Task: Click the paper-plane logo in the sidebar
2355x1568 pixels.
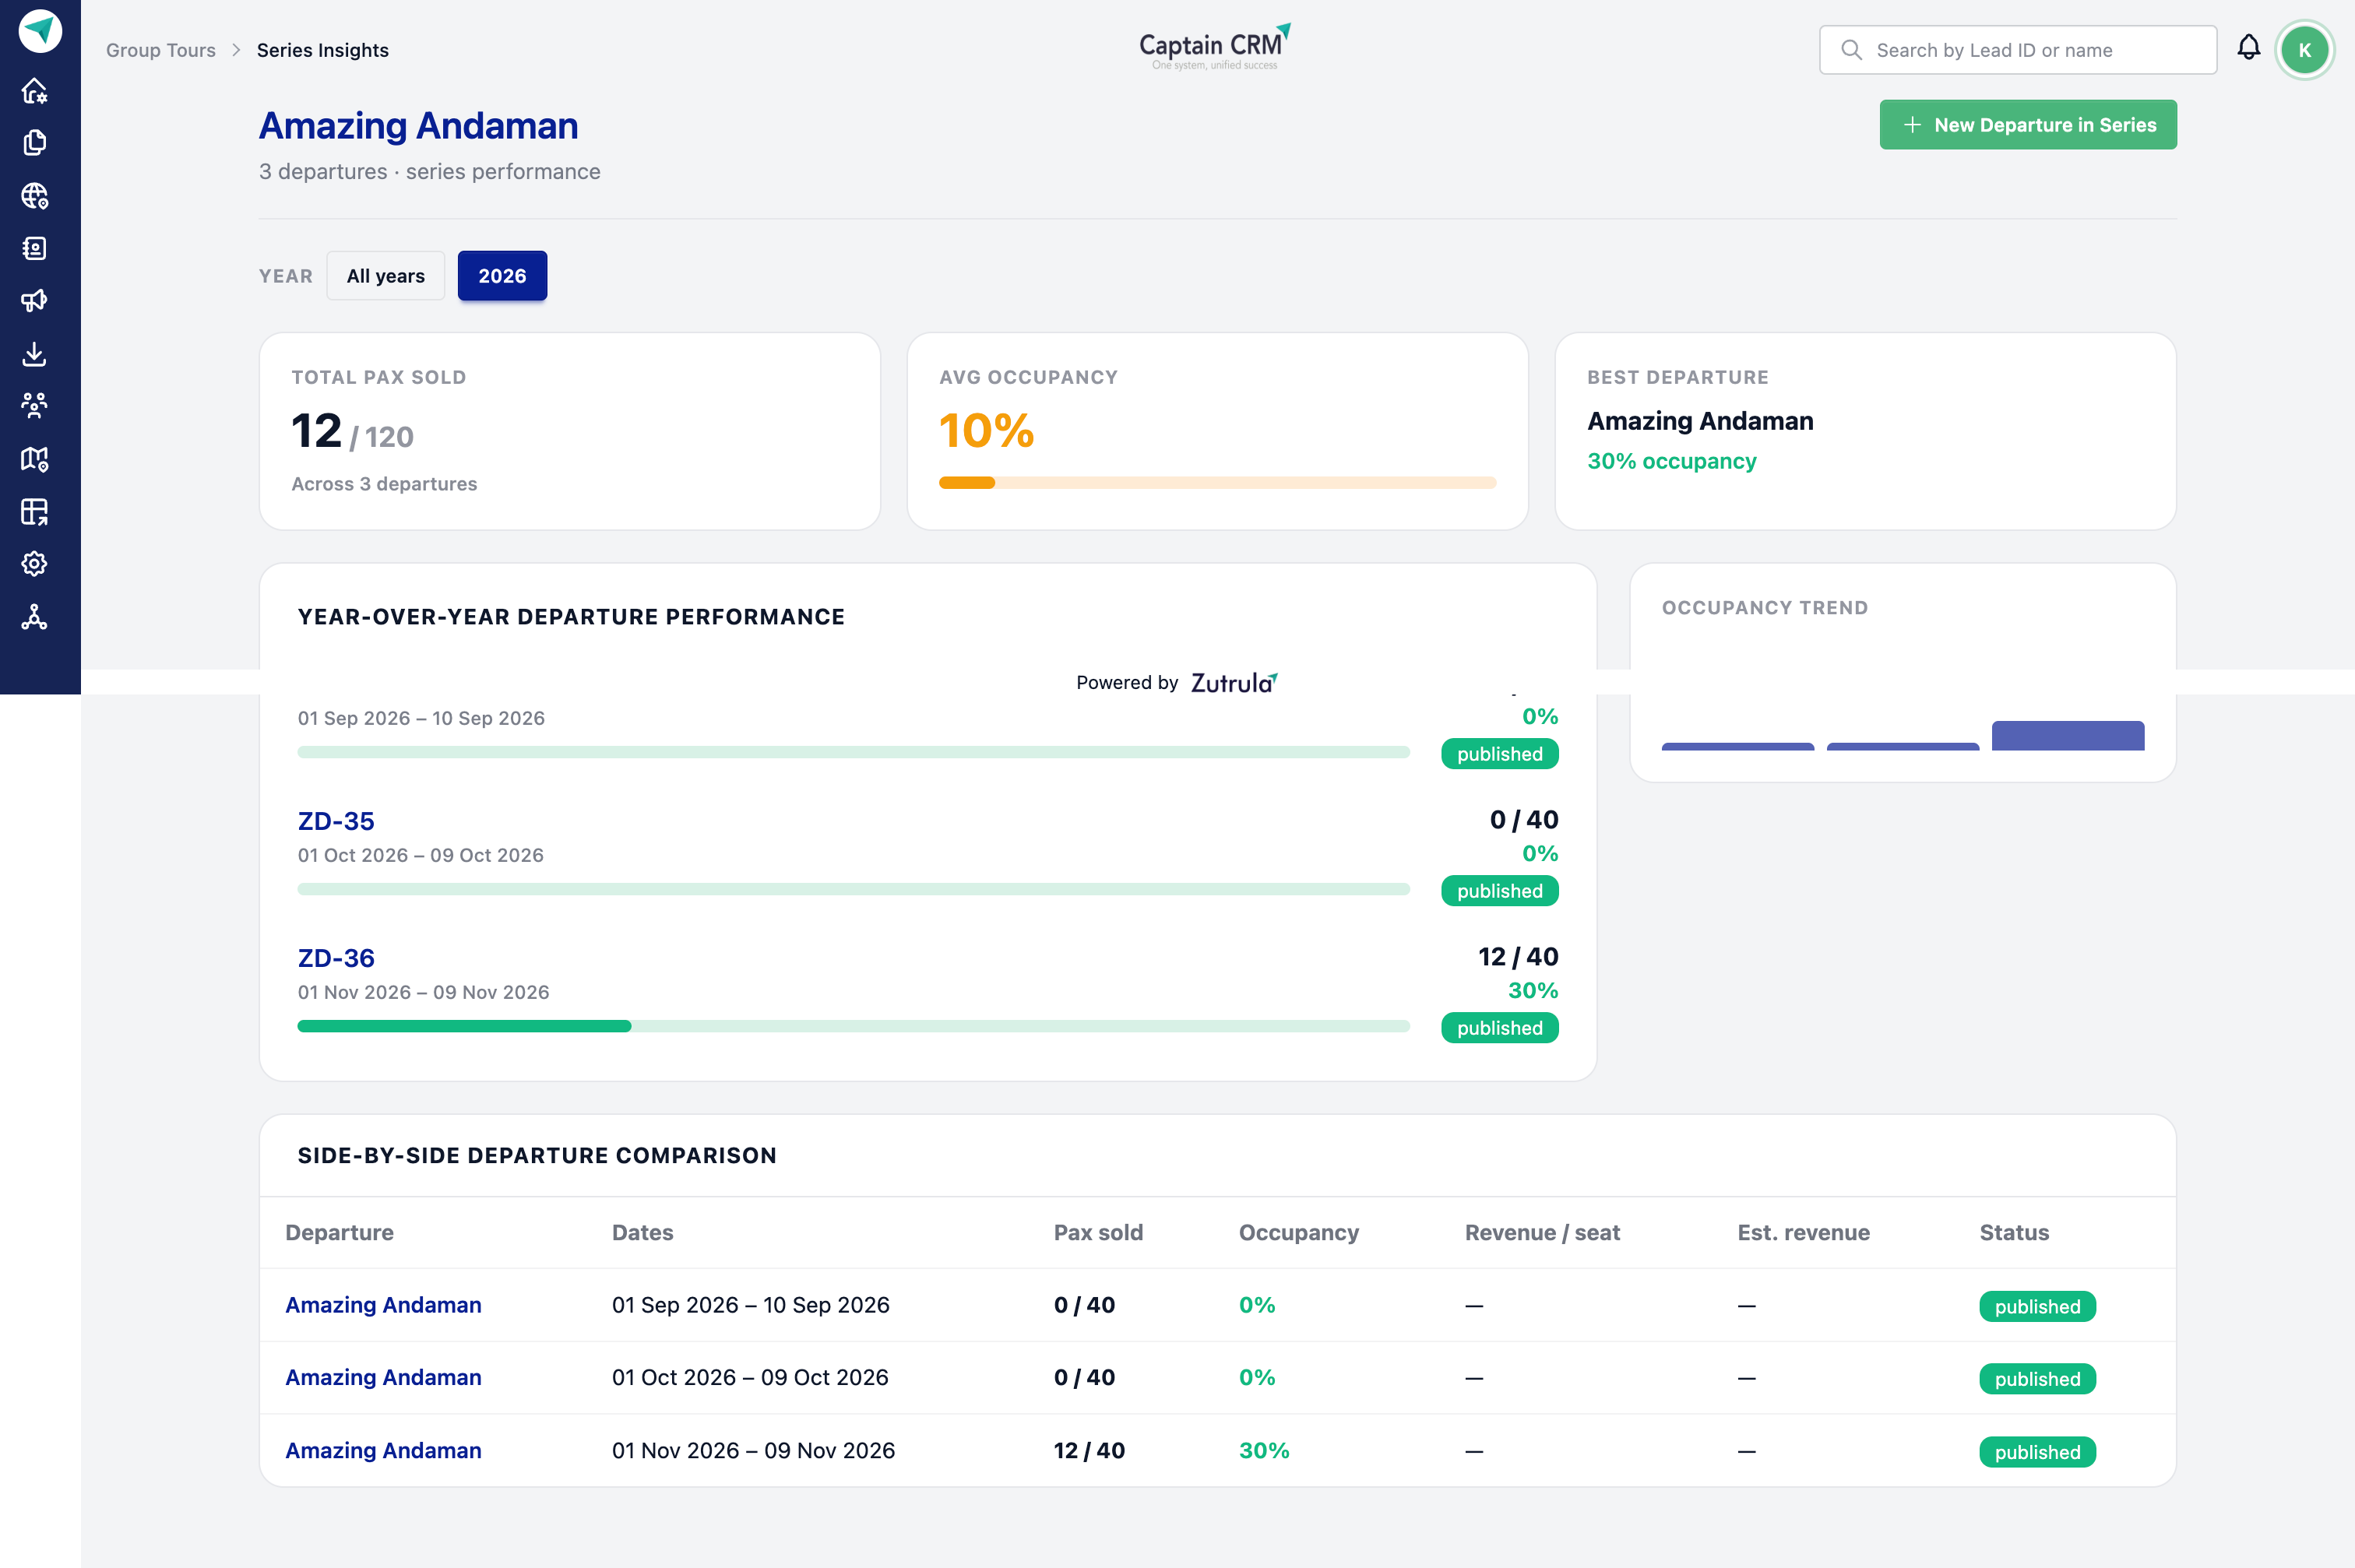Action: 40,31
